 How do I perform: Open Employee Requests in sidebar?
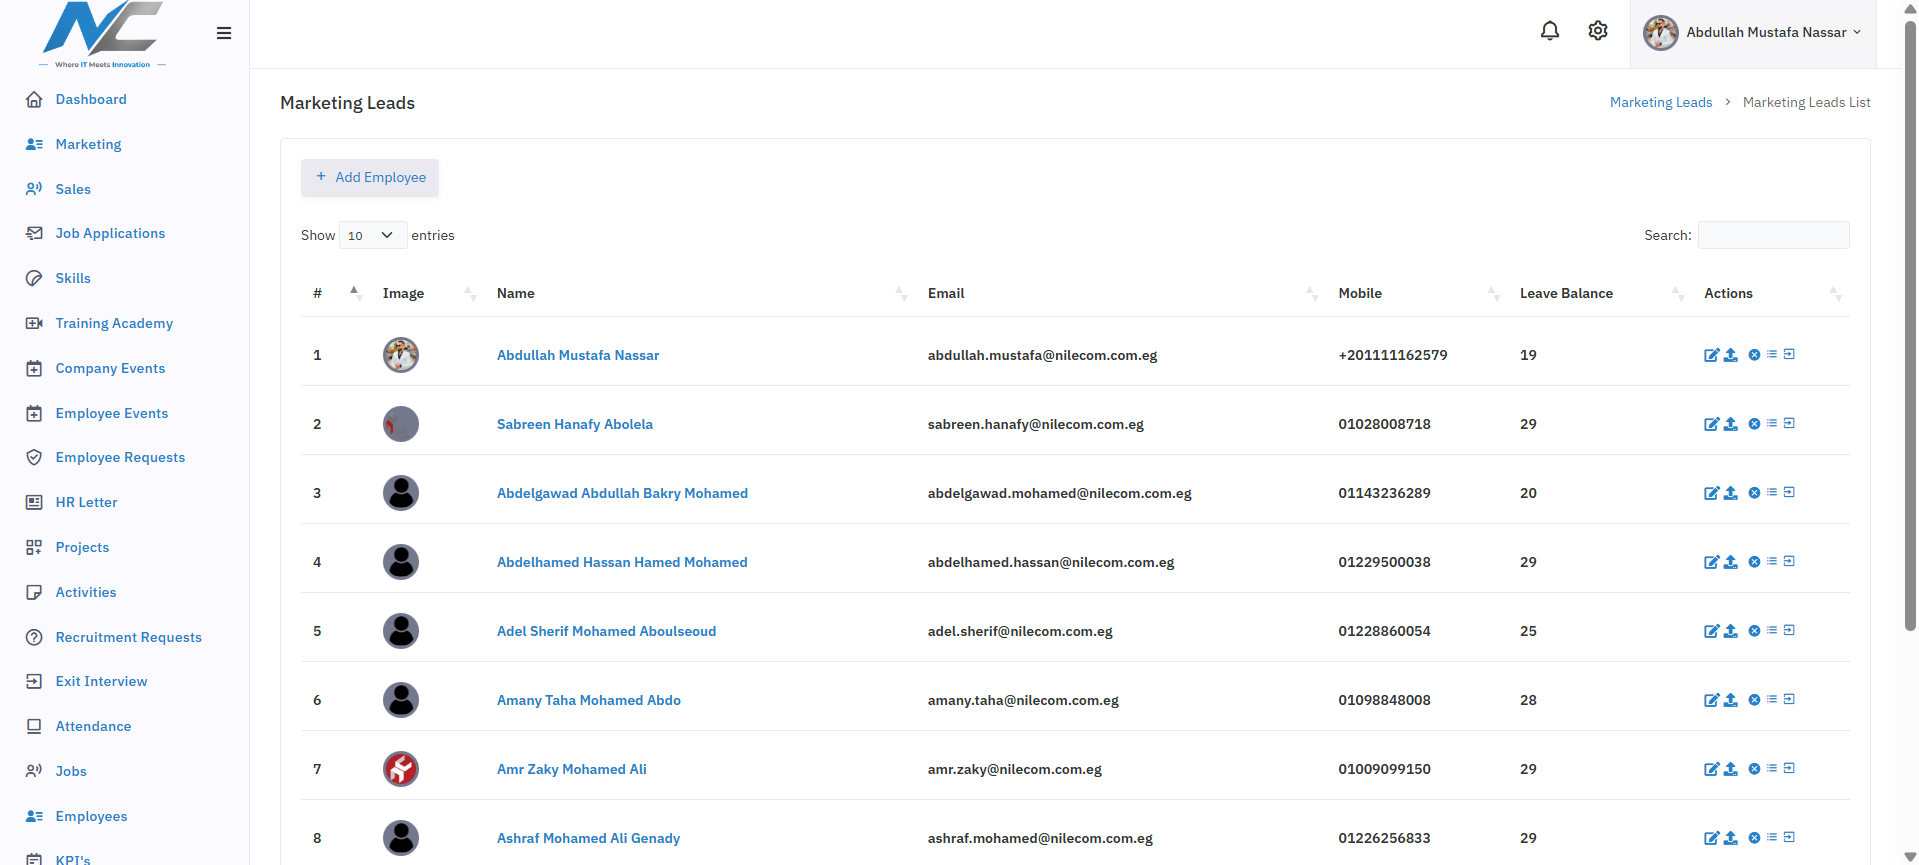120,457
